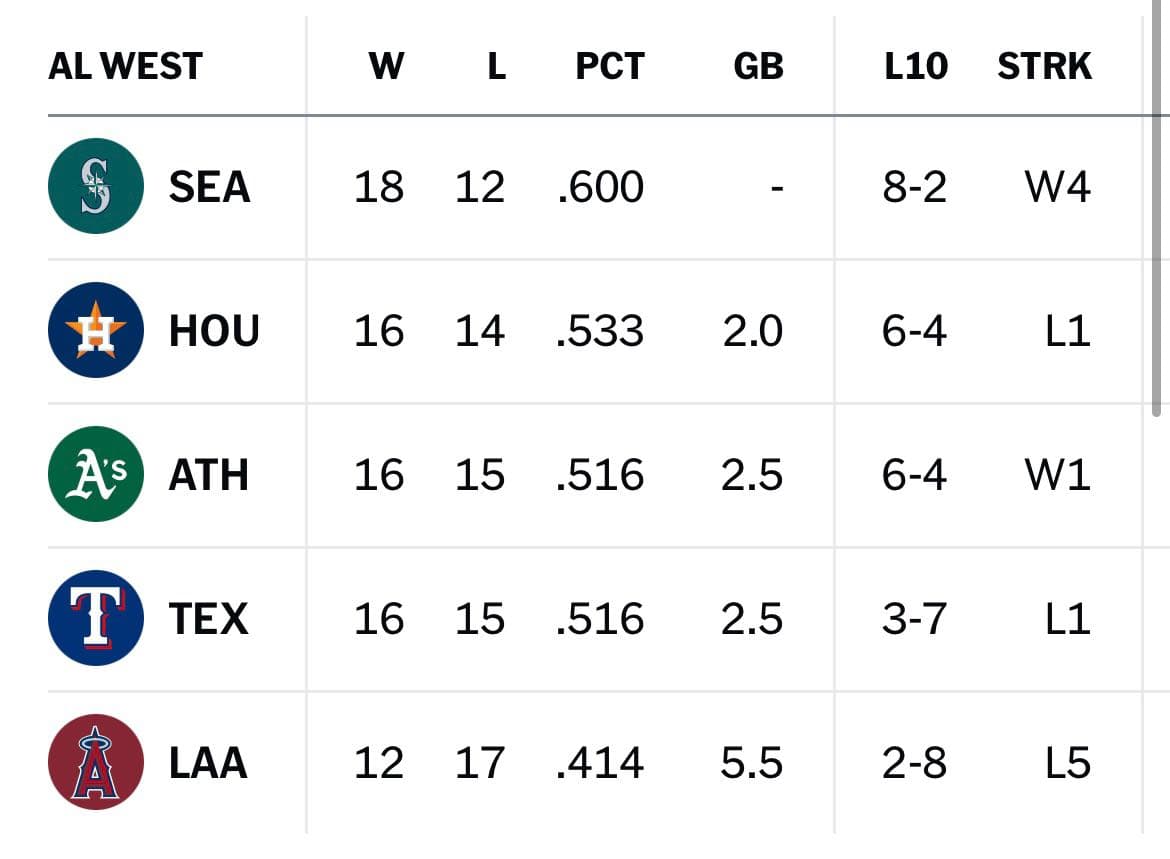Click the Athletics team logo
Viewport: 1170px width, 859px height.
[x=96, y=475]
